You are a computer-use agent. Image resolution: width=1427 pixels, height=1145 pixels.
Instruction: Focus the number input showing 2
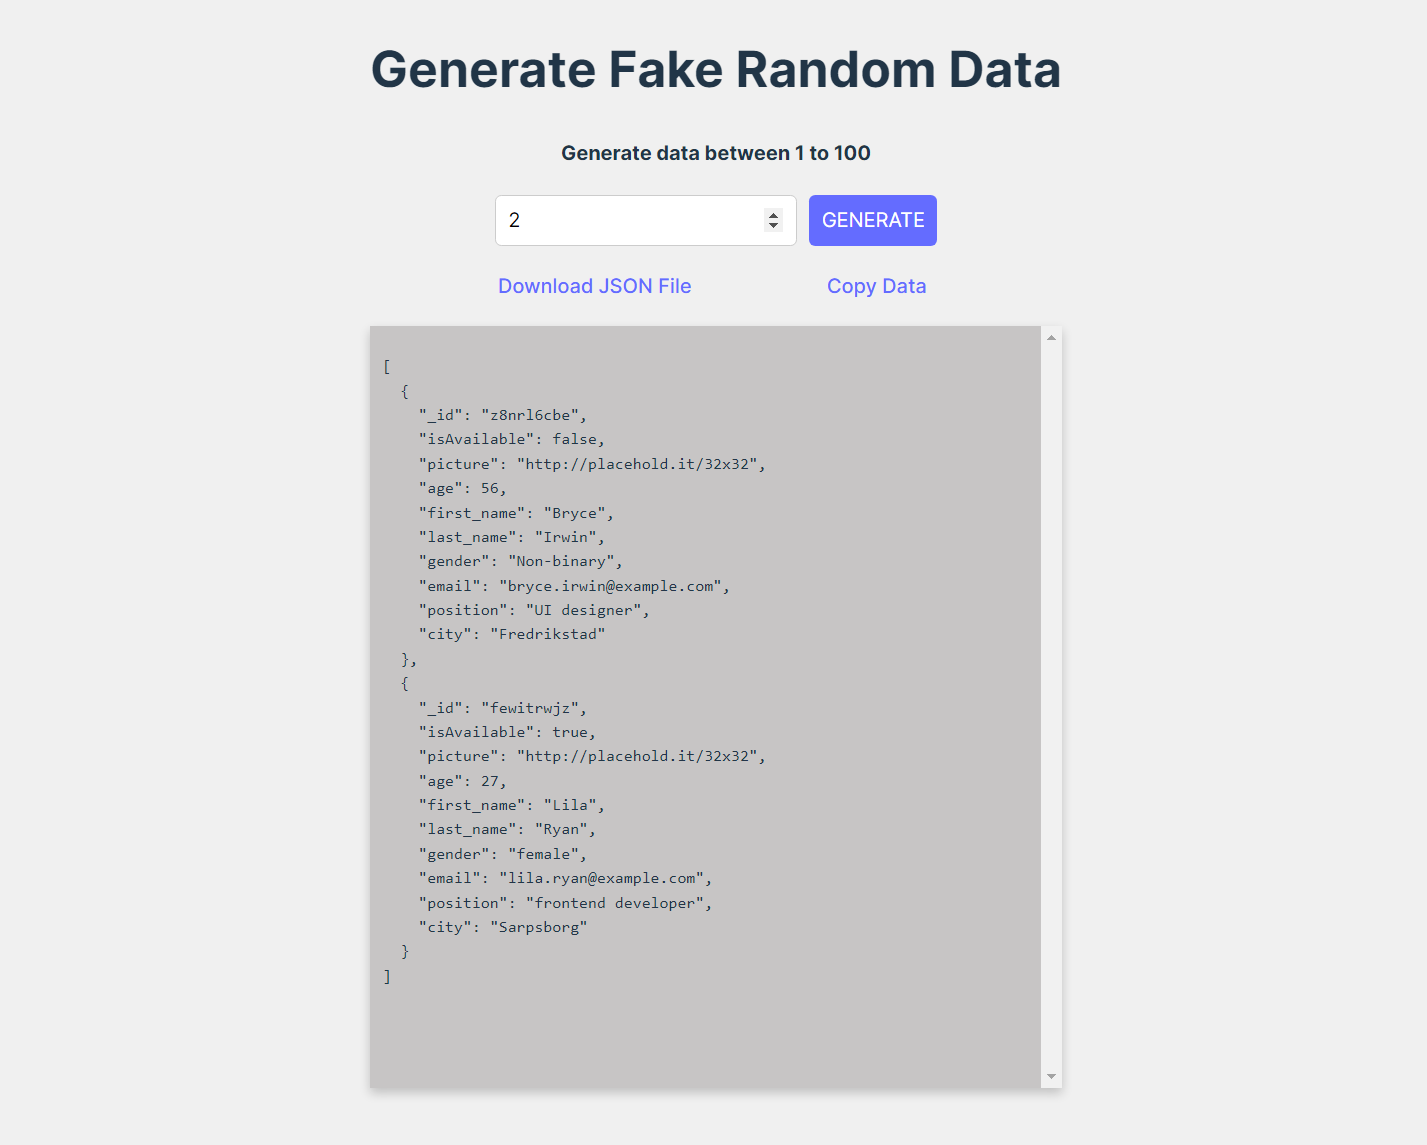[630, 220]
